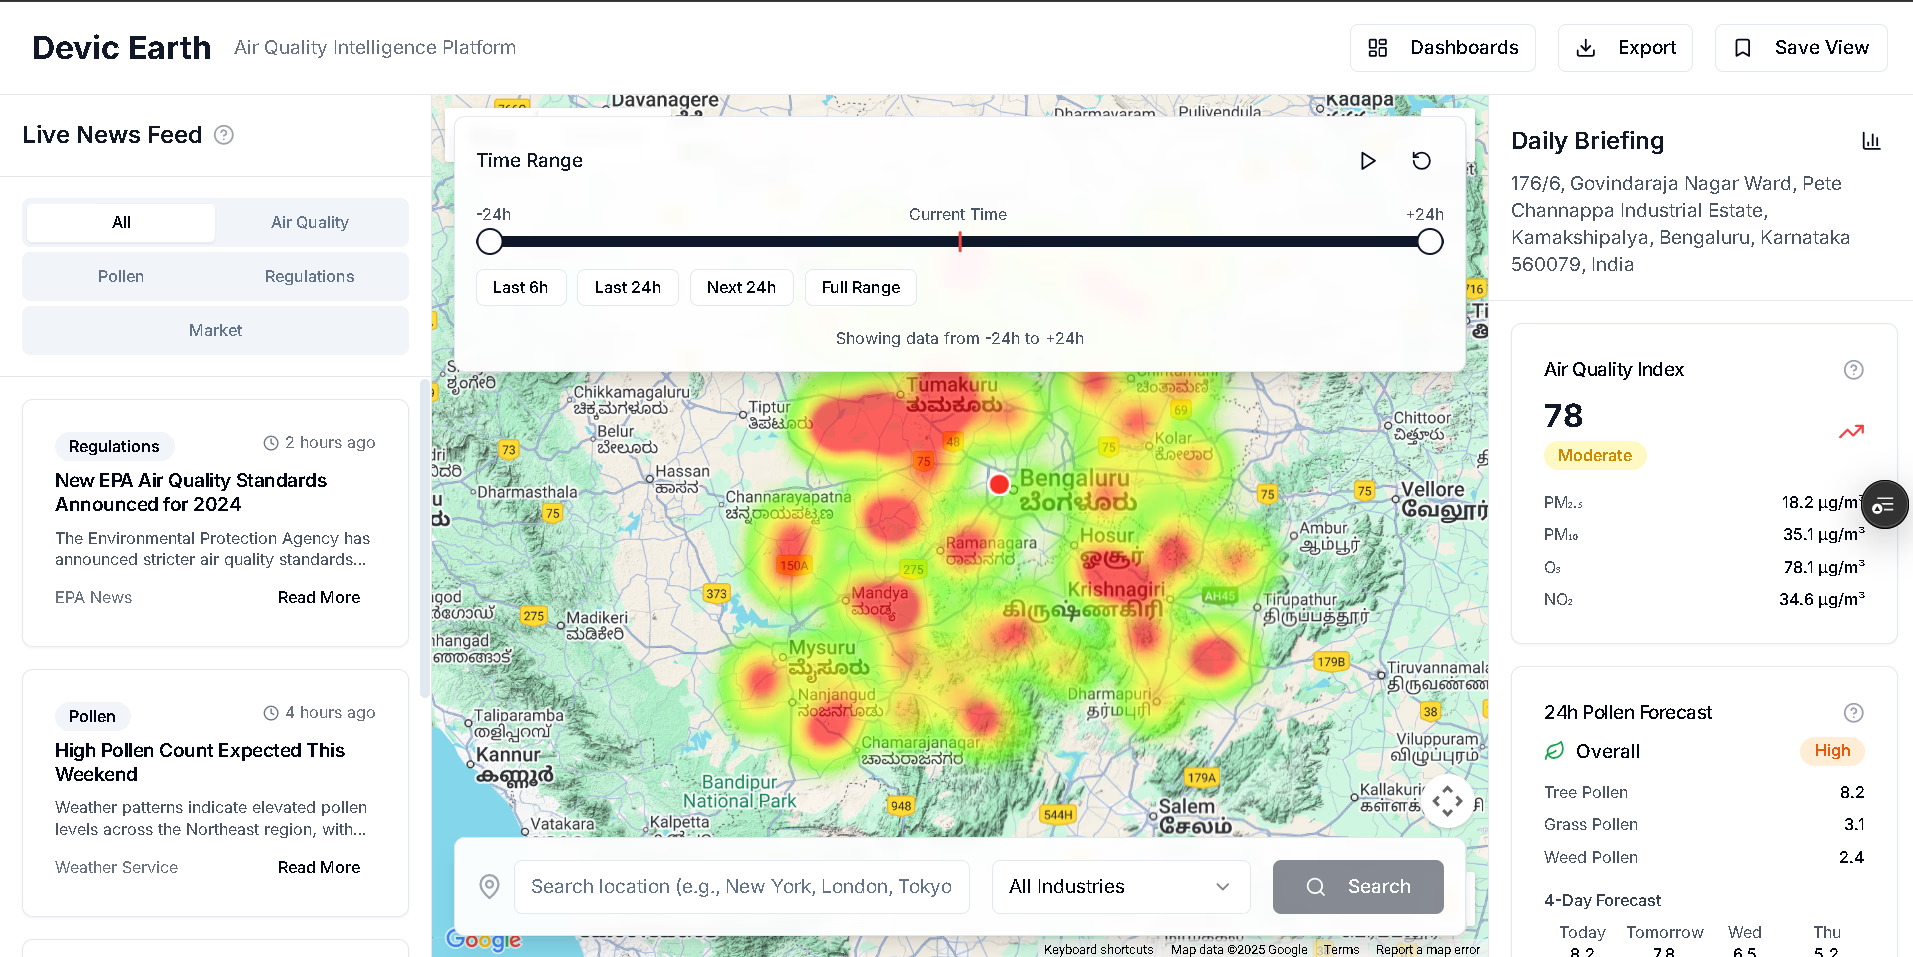Click the location pin icon by search
Viewport: 1913px width, 957px height.
[x=489, y=887]
